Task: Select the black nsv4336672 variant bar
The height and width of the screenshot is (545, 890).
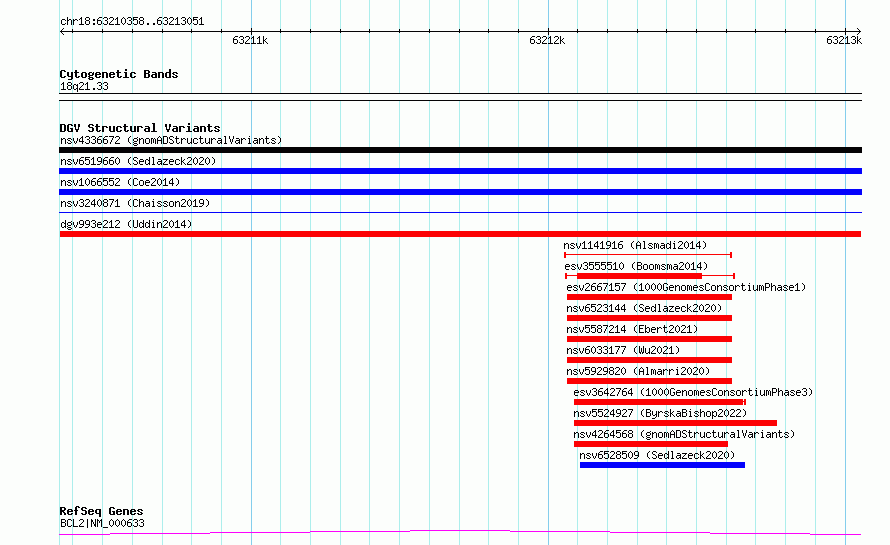Action: point(460,150)
